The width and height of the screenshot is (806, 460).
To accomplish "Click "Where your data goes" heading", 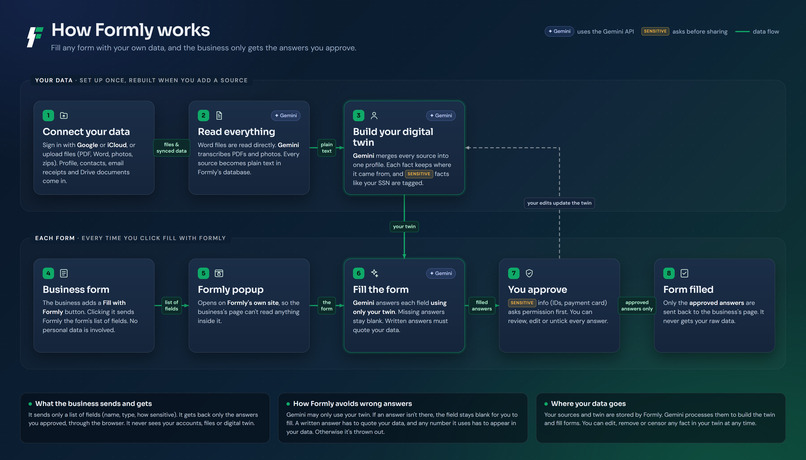I will (x=589, y=404).
